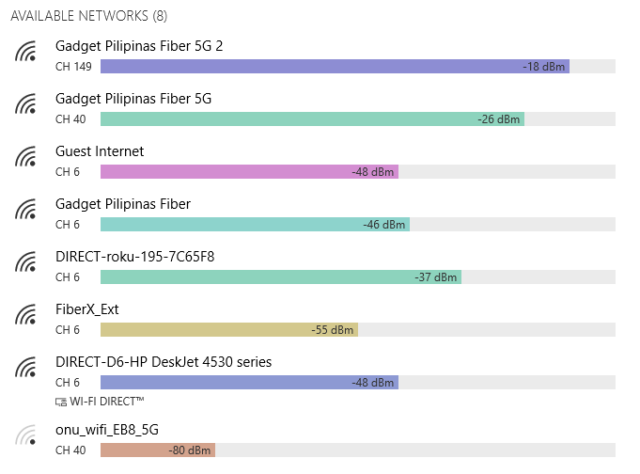640x474 pixels.
Task: Click the -26 dBm green signal bar
Action: click(311, 119)
